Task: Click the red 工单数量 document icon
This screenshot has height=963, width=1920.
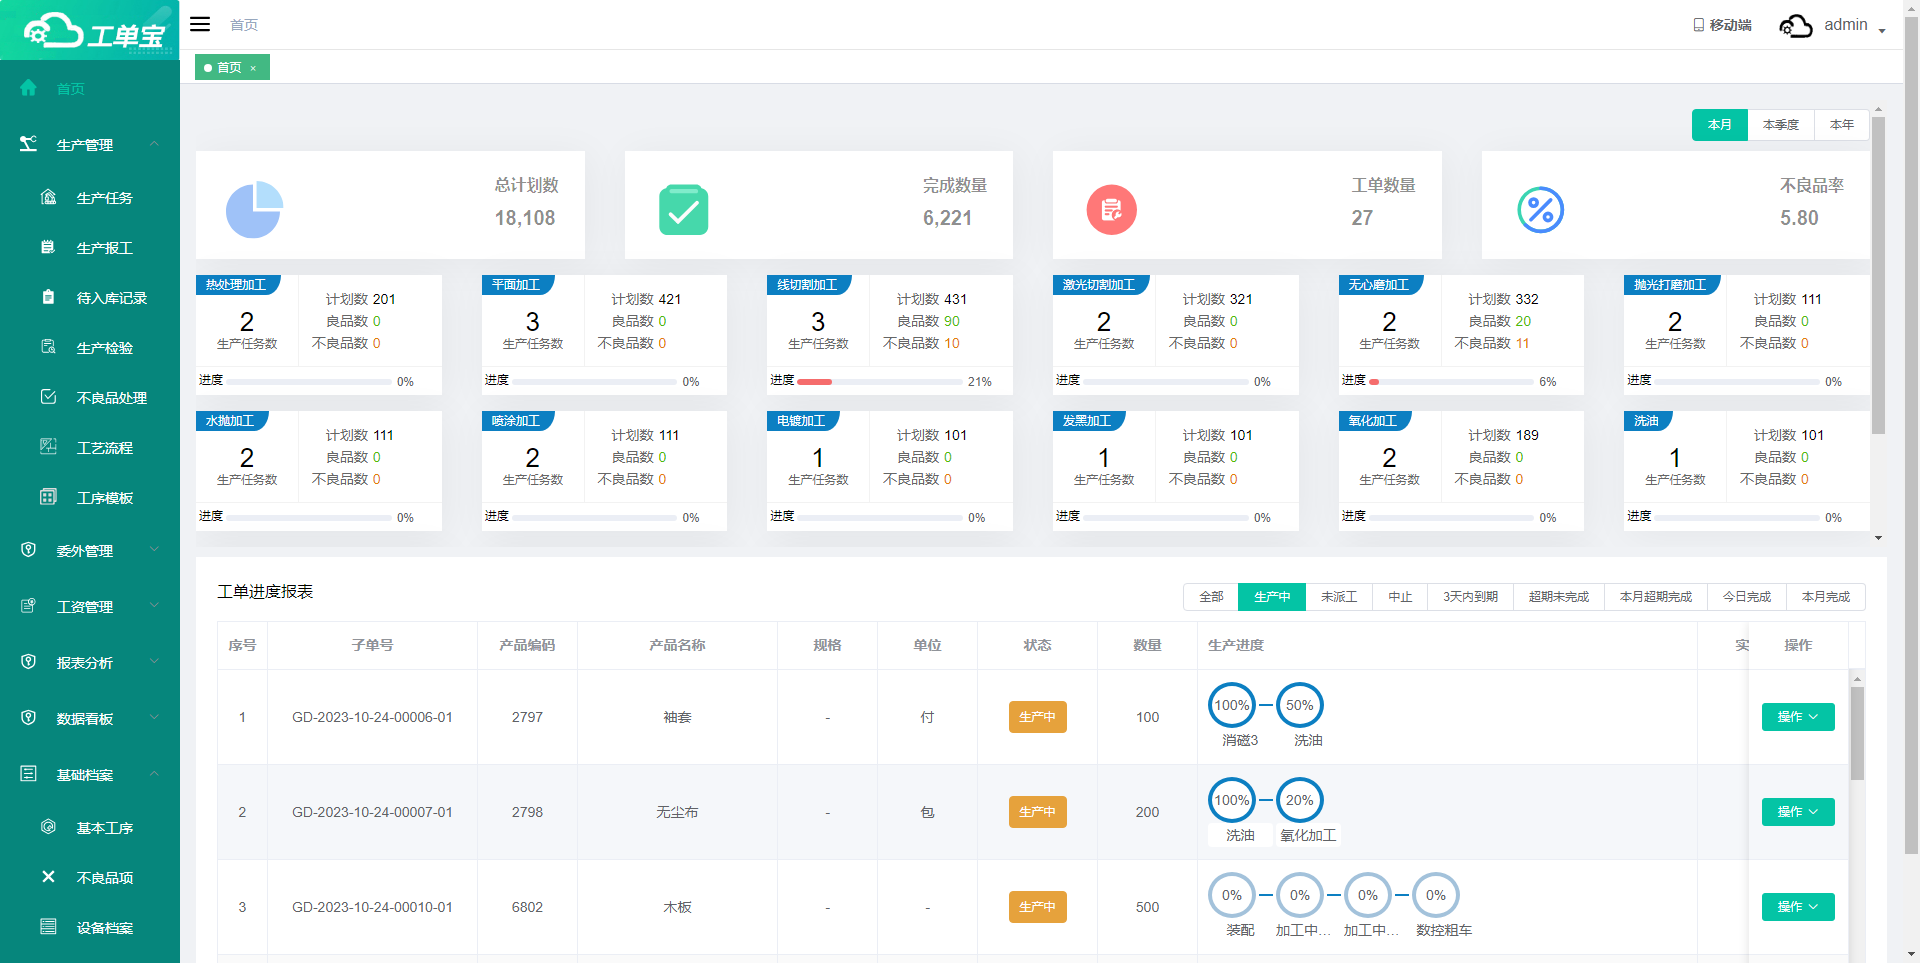Action: [x=1111, y=210]
